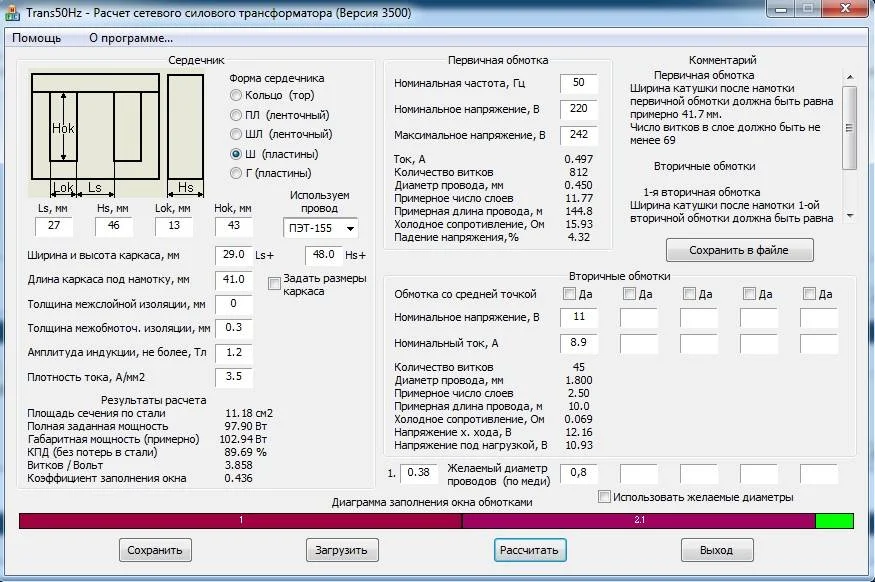The width and height of the screenshot is (875, 582).
Task: Open the О программе... menu
Action: 131,38
